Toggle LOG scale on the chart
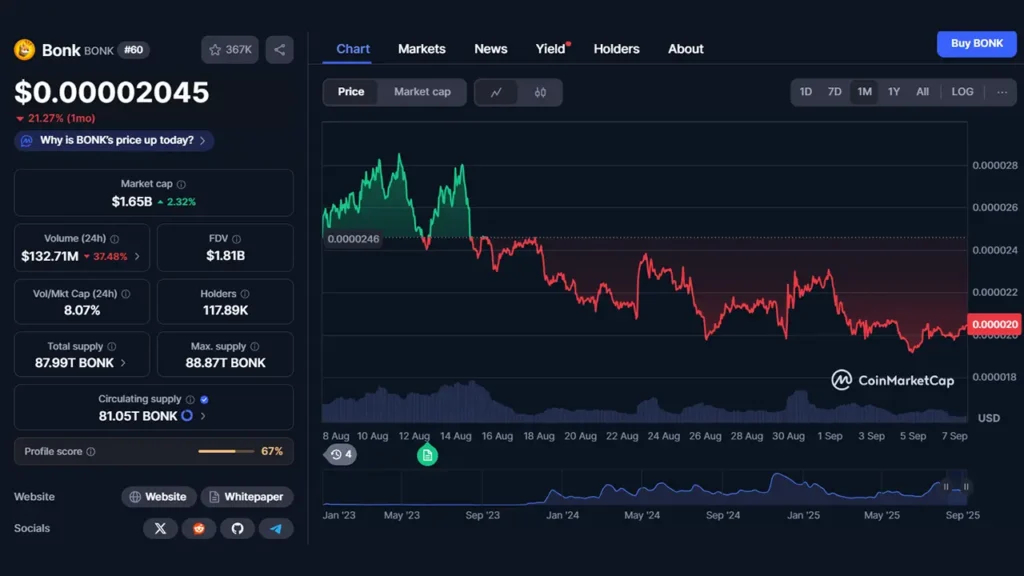Viewport: 1024px width, 576px height. 962,92
